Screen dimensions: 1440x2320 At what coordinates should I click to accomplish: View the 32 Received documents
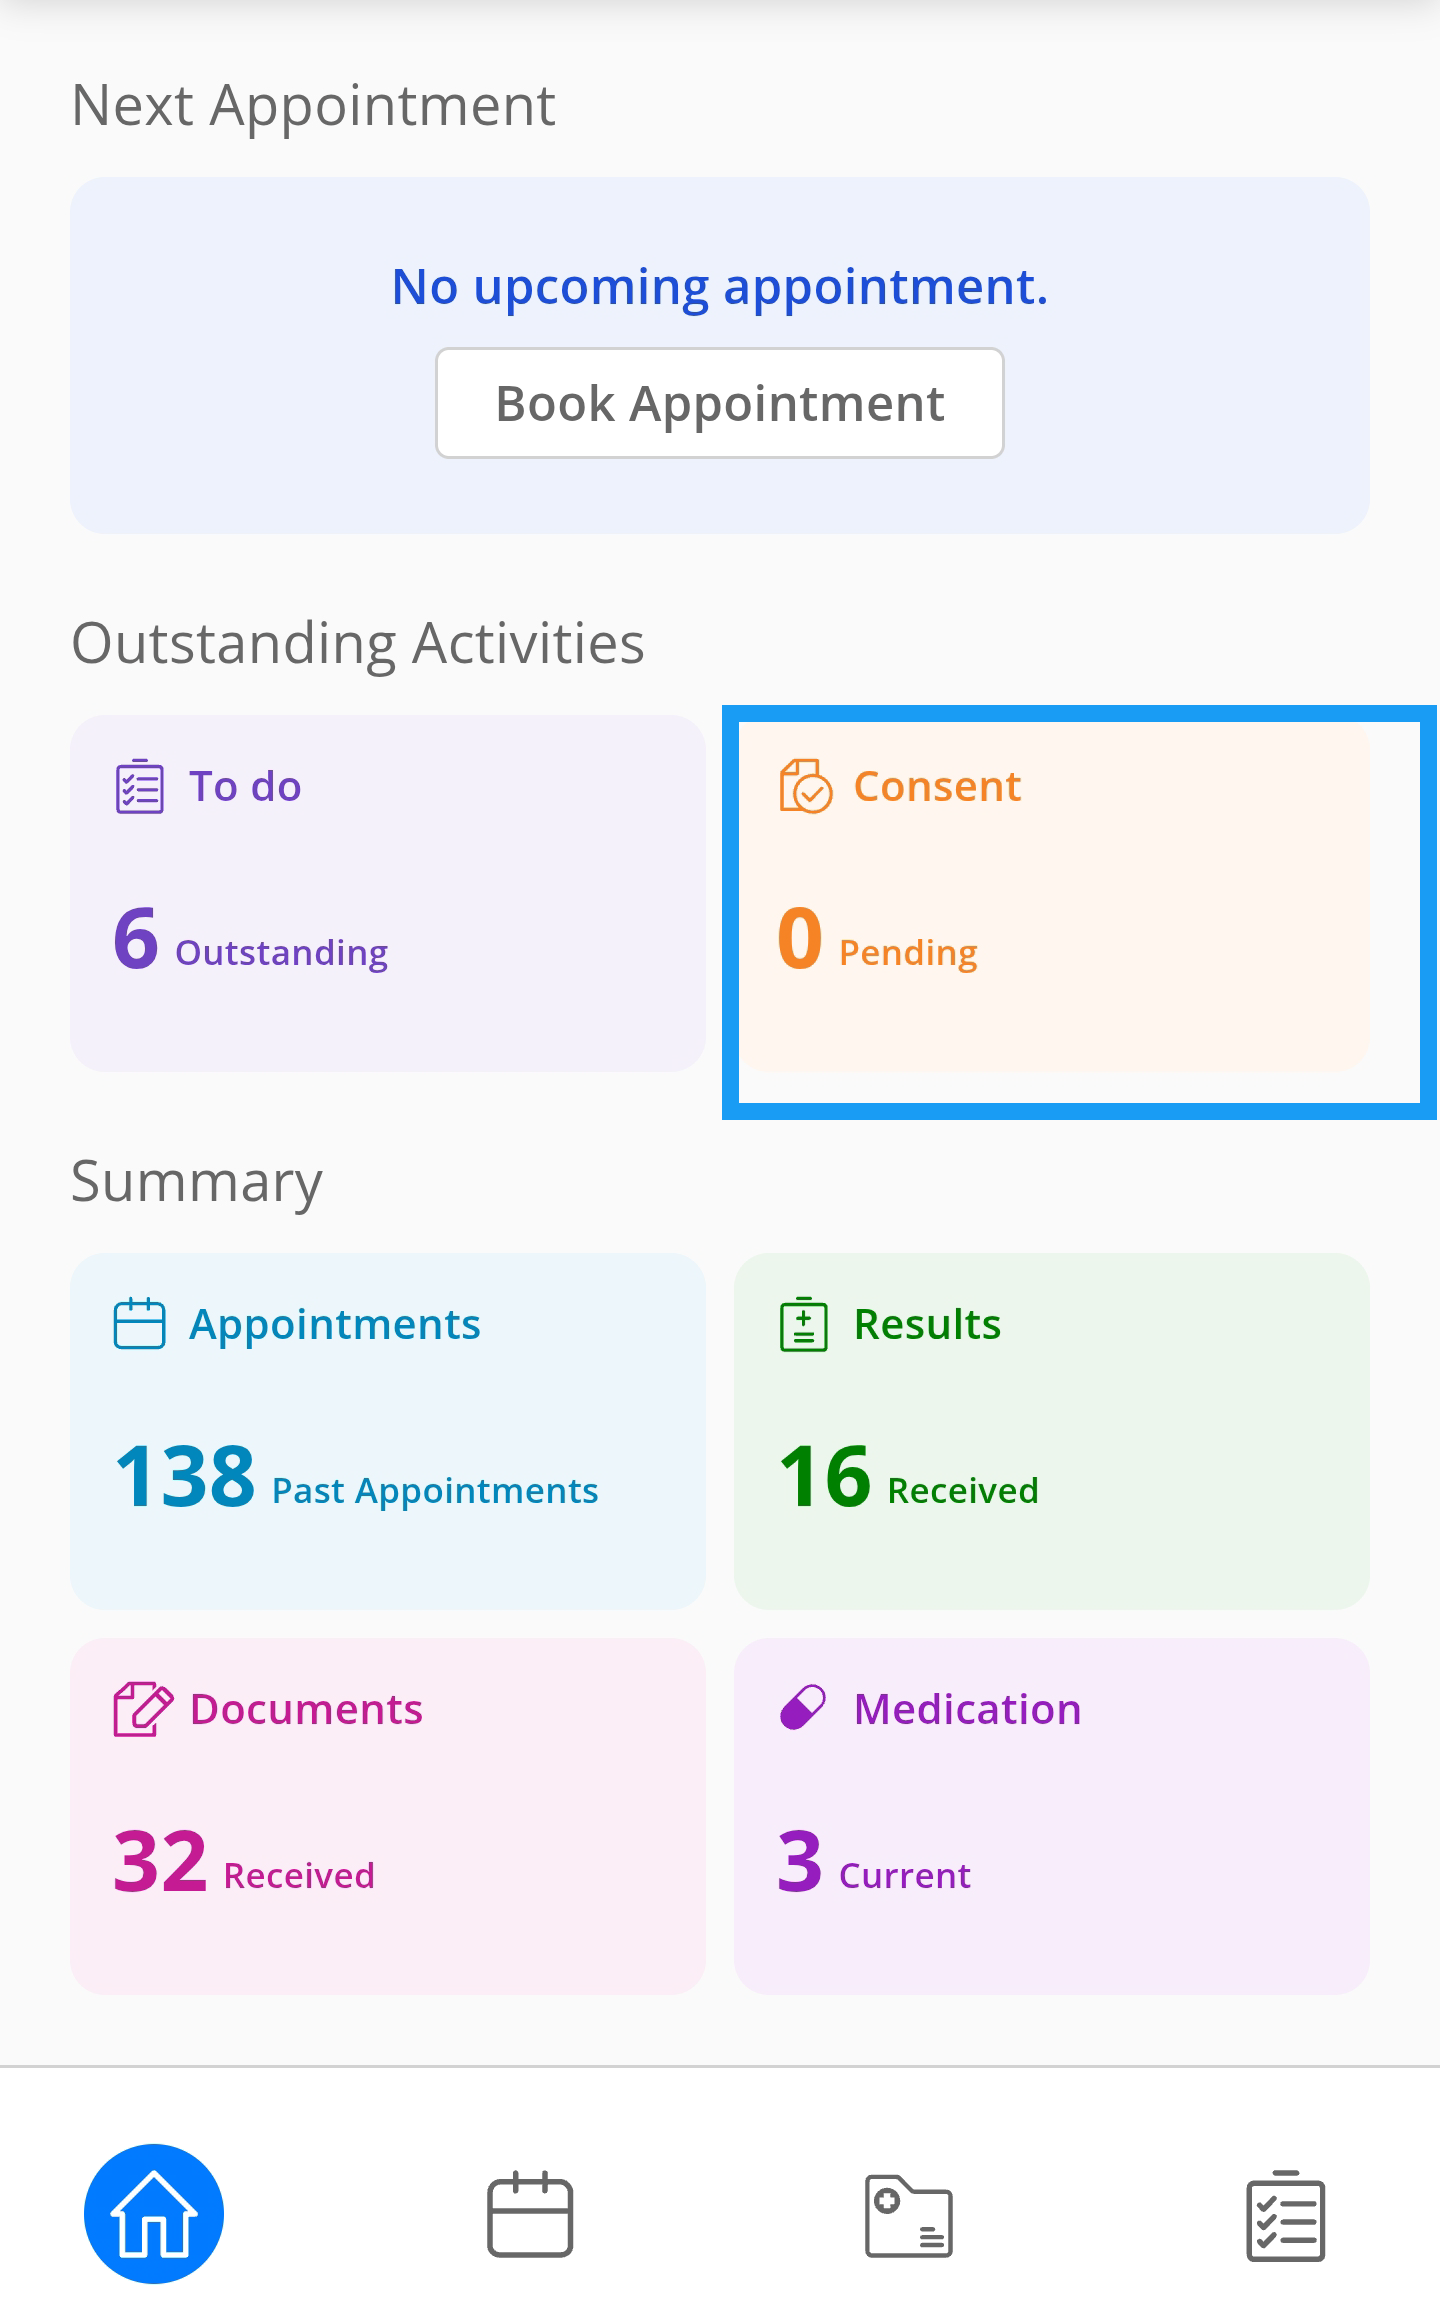coord(244,1863)
